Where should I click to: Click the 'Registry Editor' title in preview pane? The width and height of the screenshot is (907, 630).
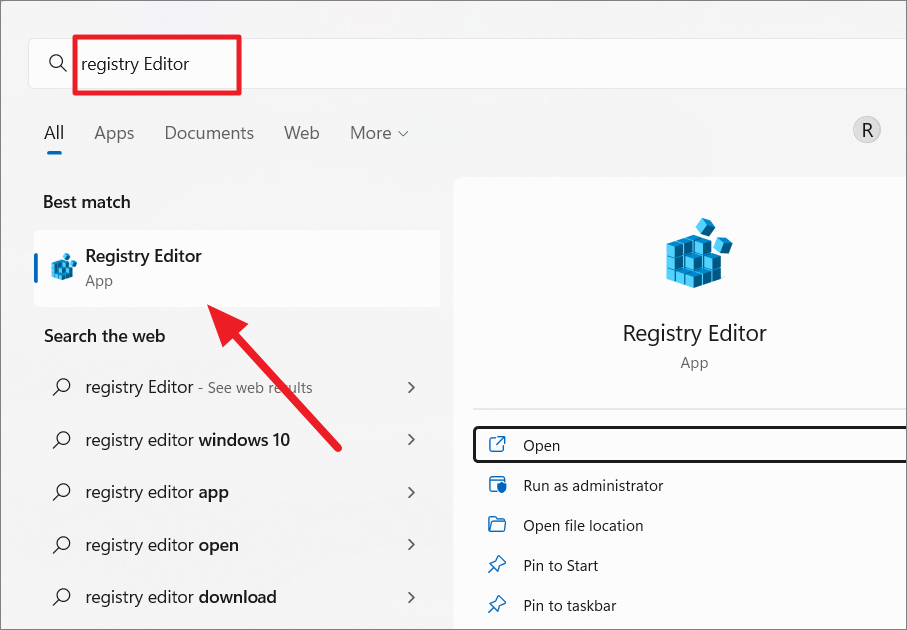click(x=694, y=333)
